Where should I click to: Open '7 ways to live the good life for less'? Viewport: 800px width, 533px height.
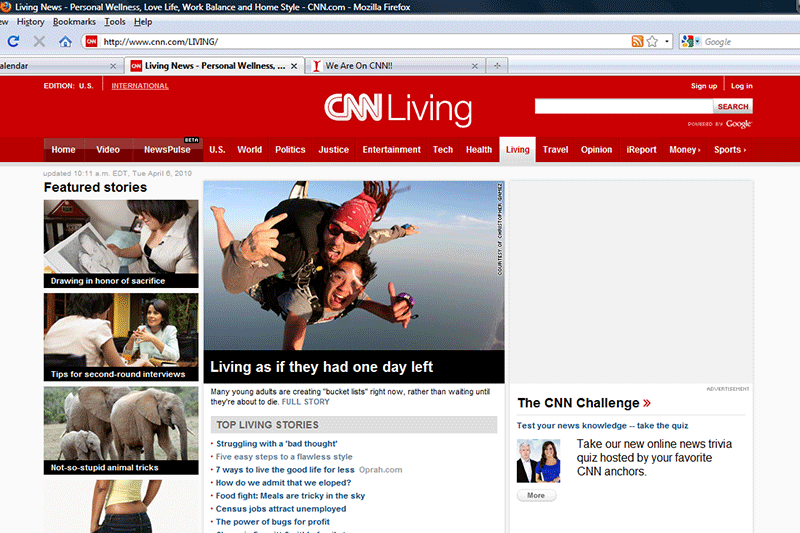[x=285, y=470]
